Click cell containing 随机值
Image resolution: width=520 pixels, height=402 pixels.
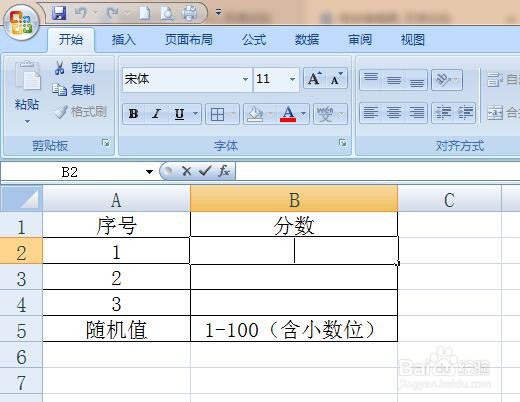(x=117, y=329)
